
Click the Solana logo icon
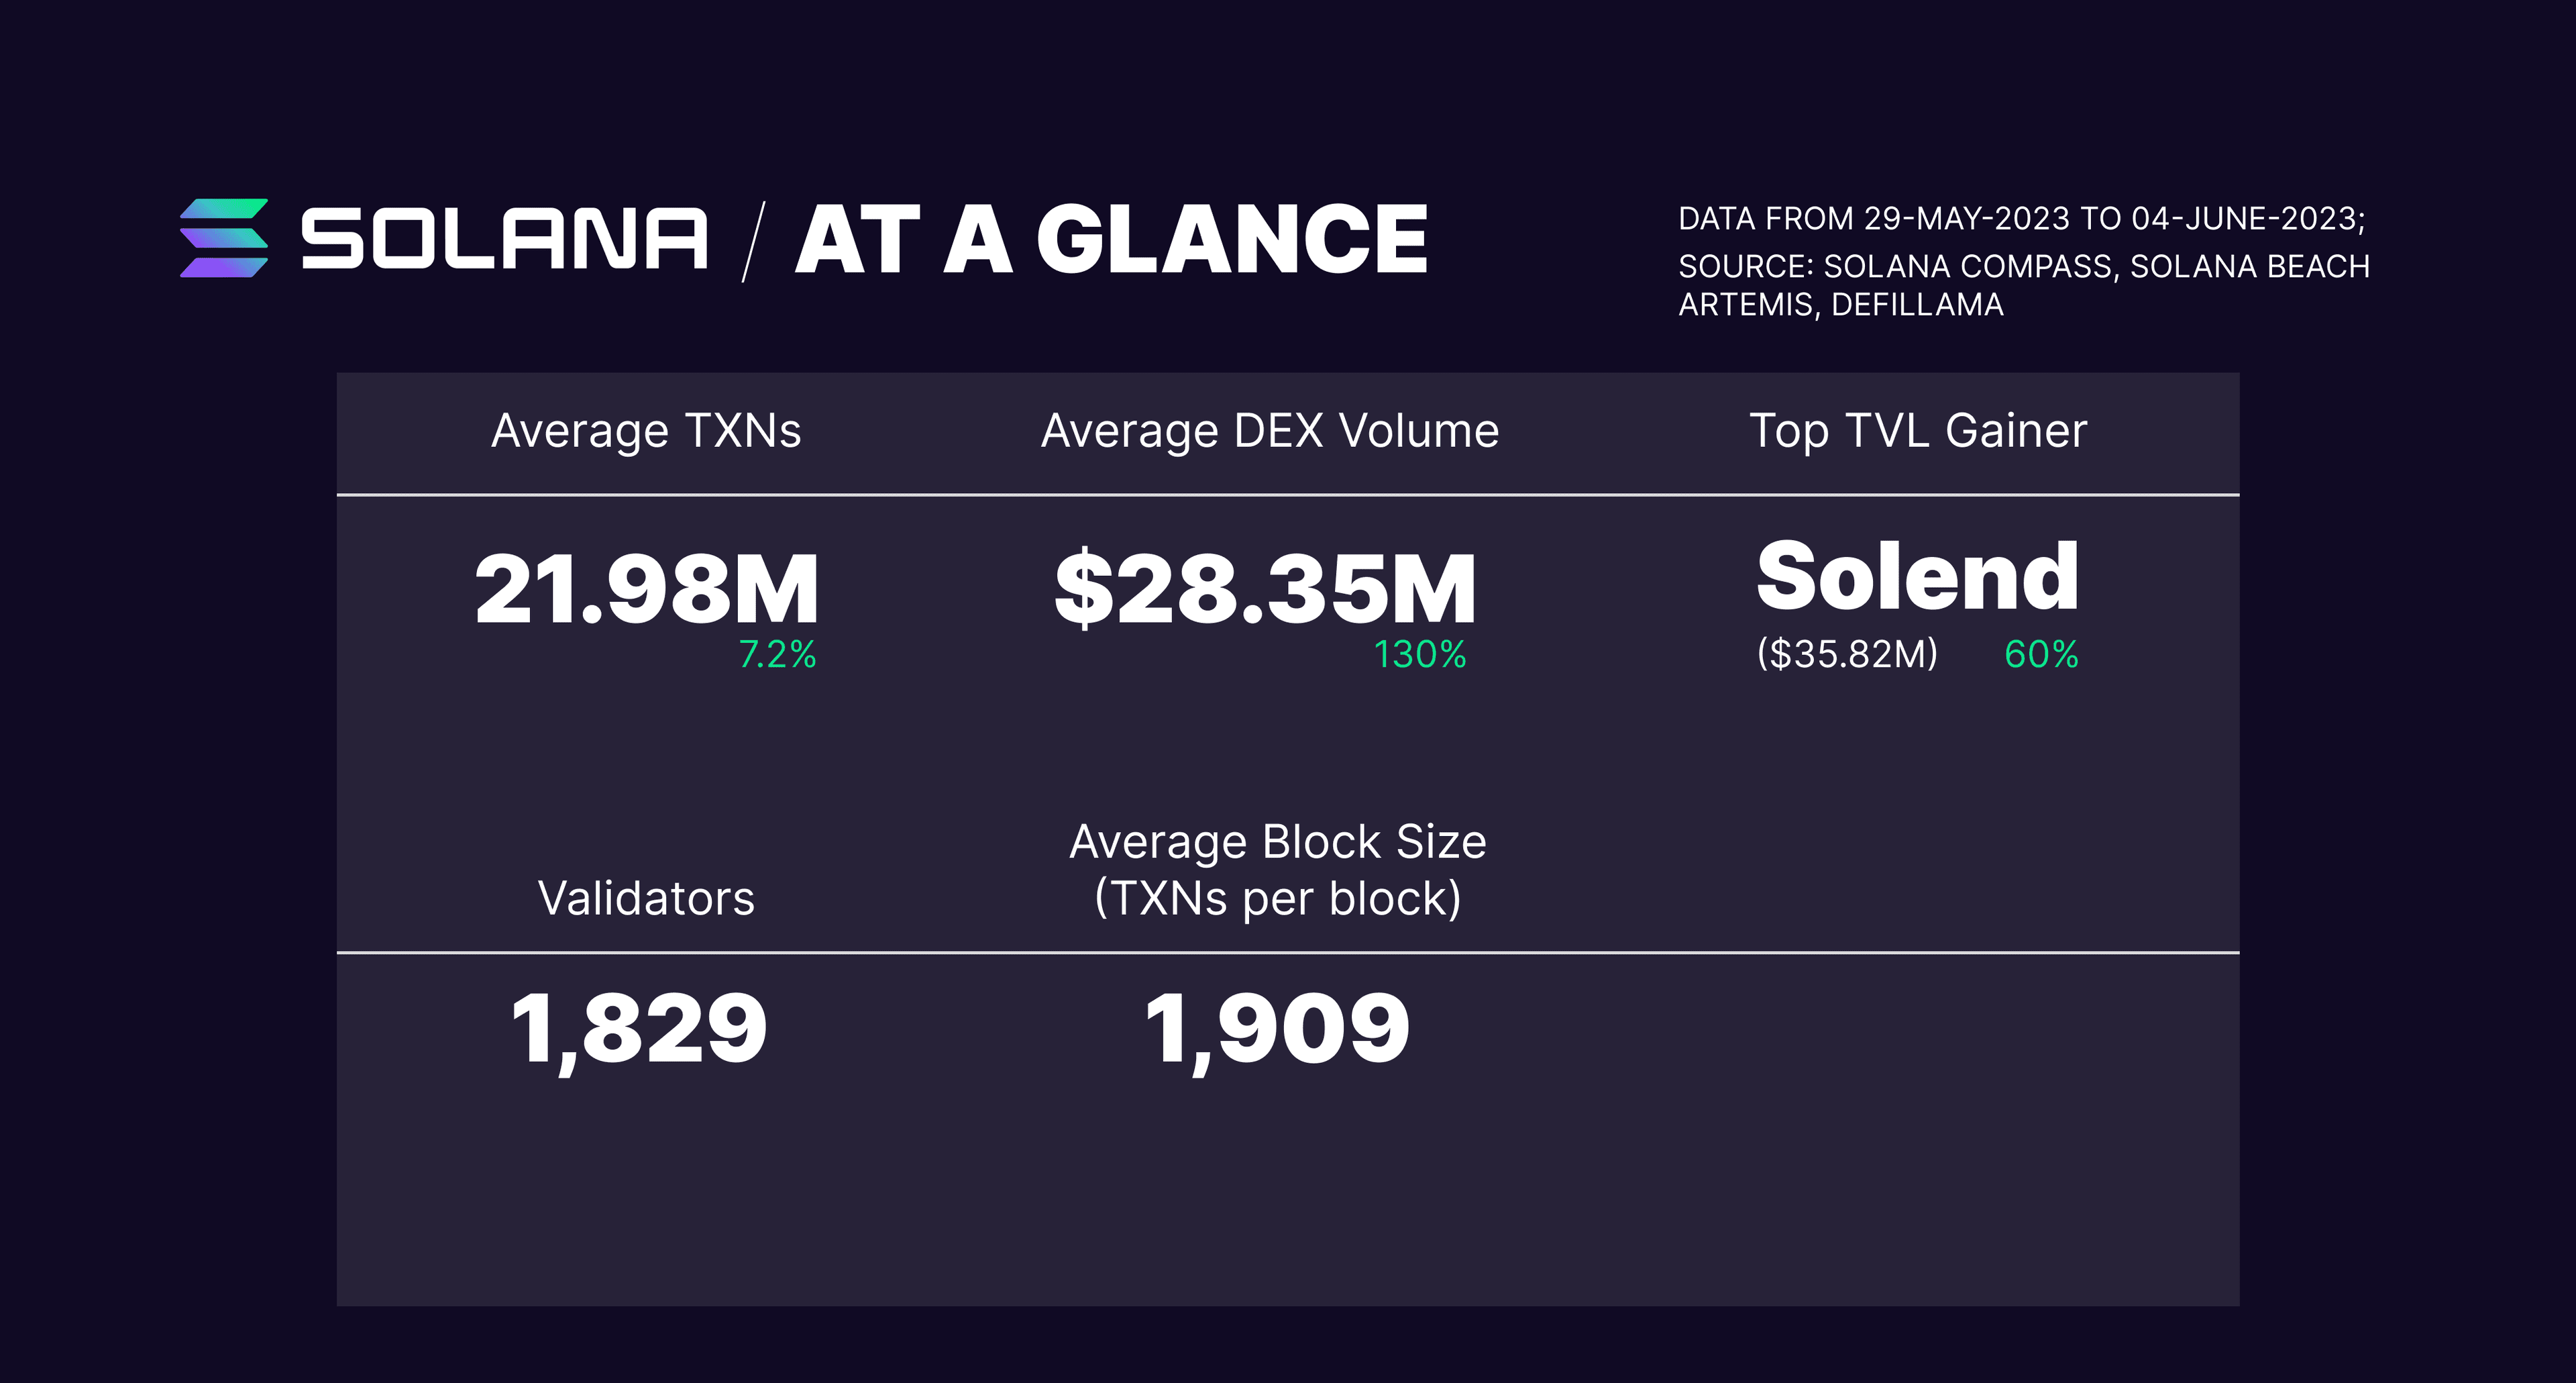[224, 238]
